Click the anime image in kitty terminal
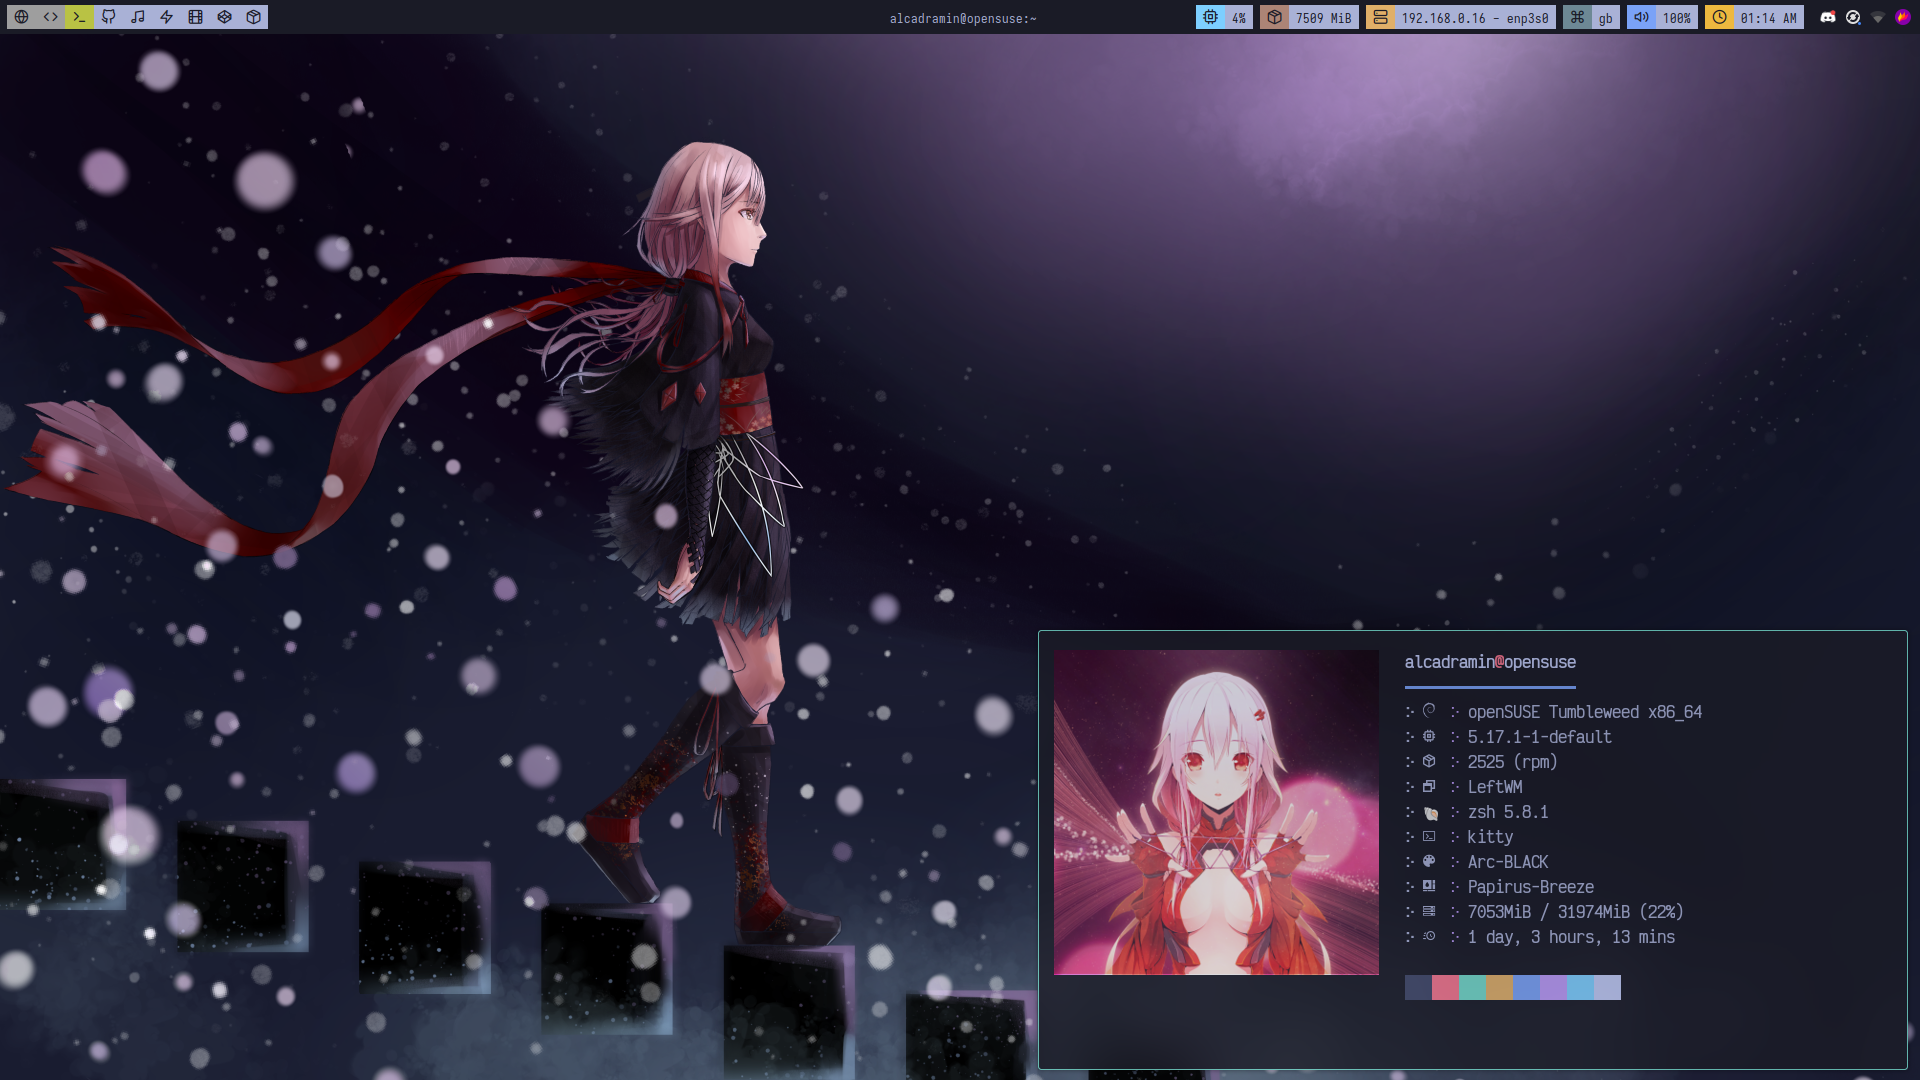 tap(1216, 812)
